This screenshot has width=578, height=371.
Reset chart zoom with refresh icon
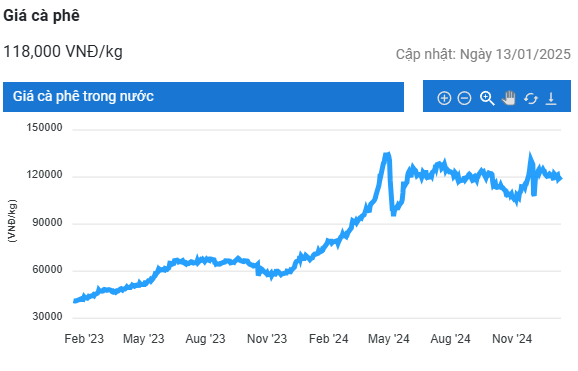530,98
